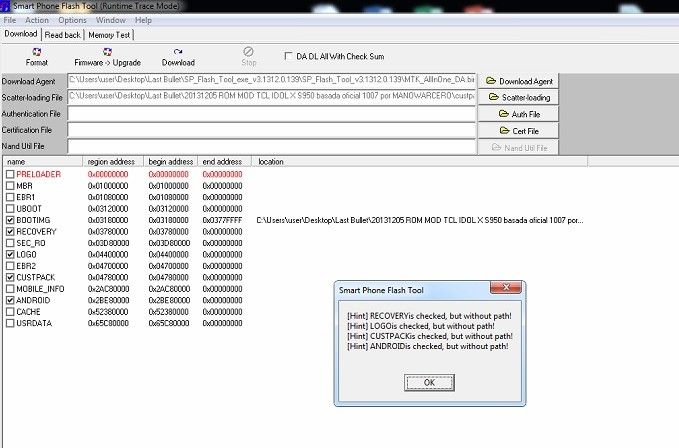Check the MOBILE_INFO partition checkbox

pyautogui.click(x=10, y=289)
